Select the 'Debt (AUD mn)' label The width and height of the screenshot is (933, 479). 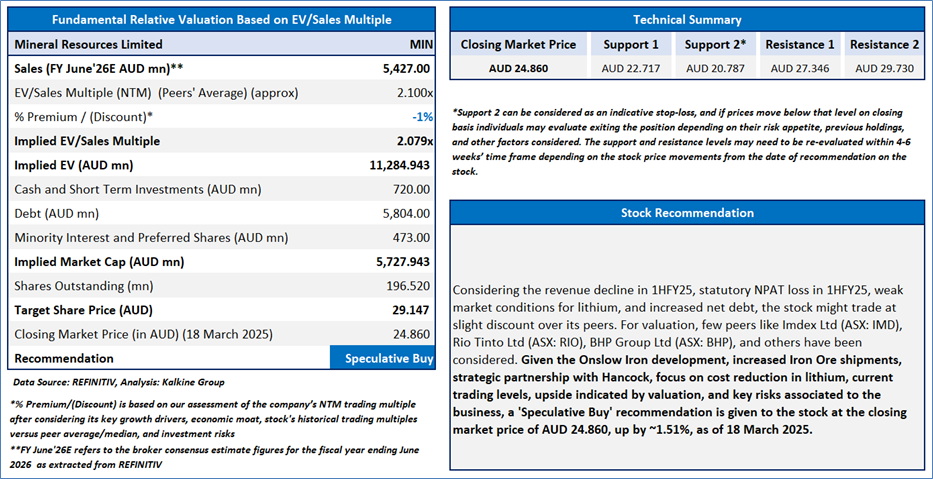[x=56, y=214]
